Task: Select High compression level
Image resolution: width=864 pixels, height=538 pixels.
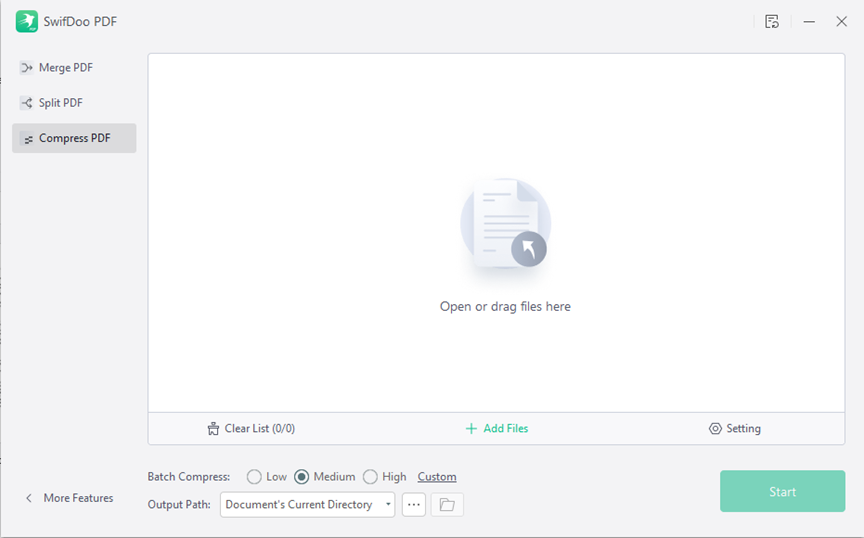Action: [x=370, y=476]
